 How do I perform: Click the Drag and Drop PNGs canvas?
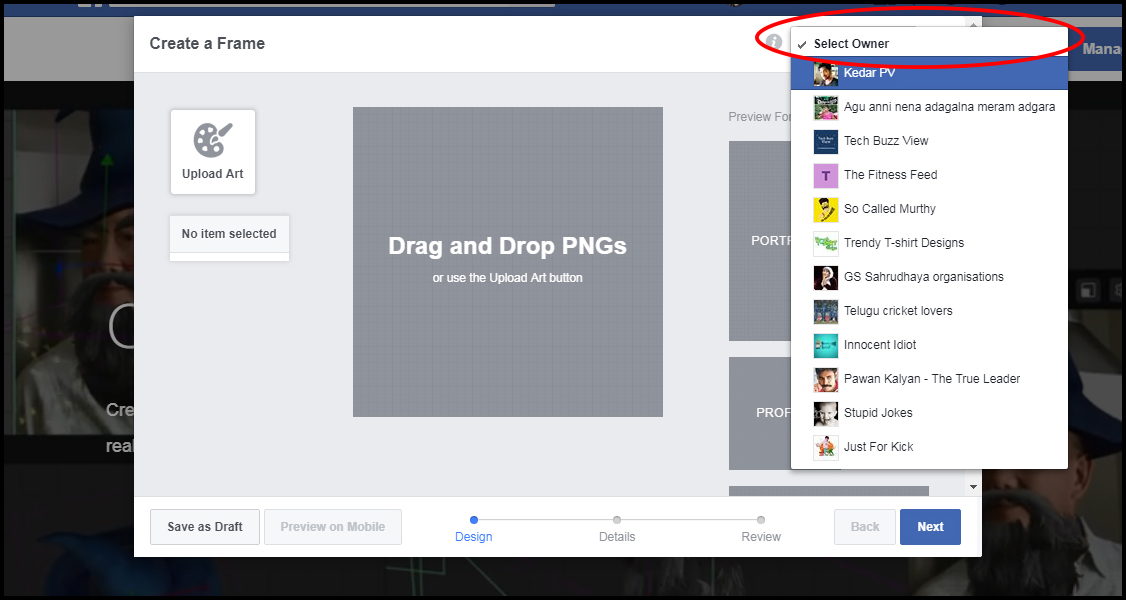tap(508, 262)
